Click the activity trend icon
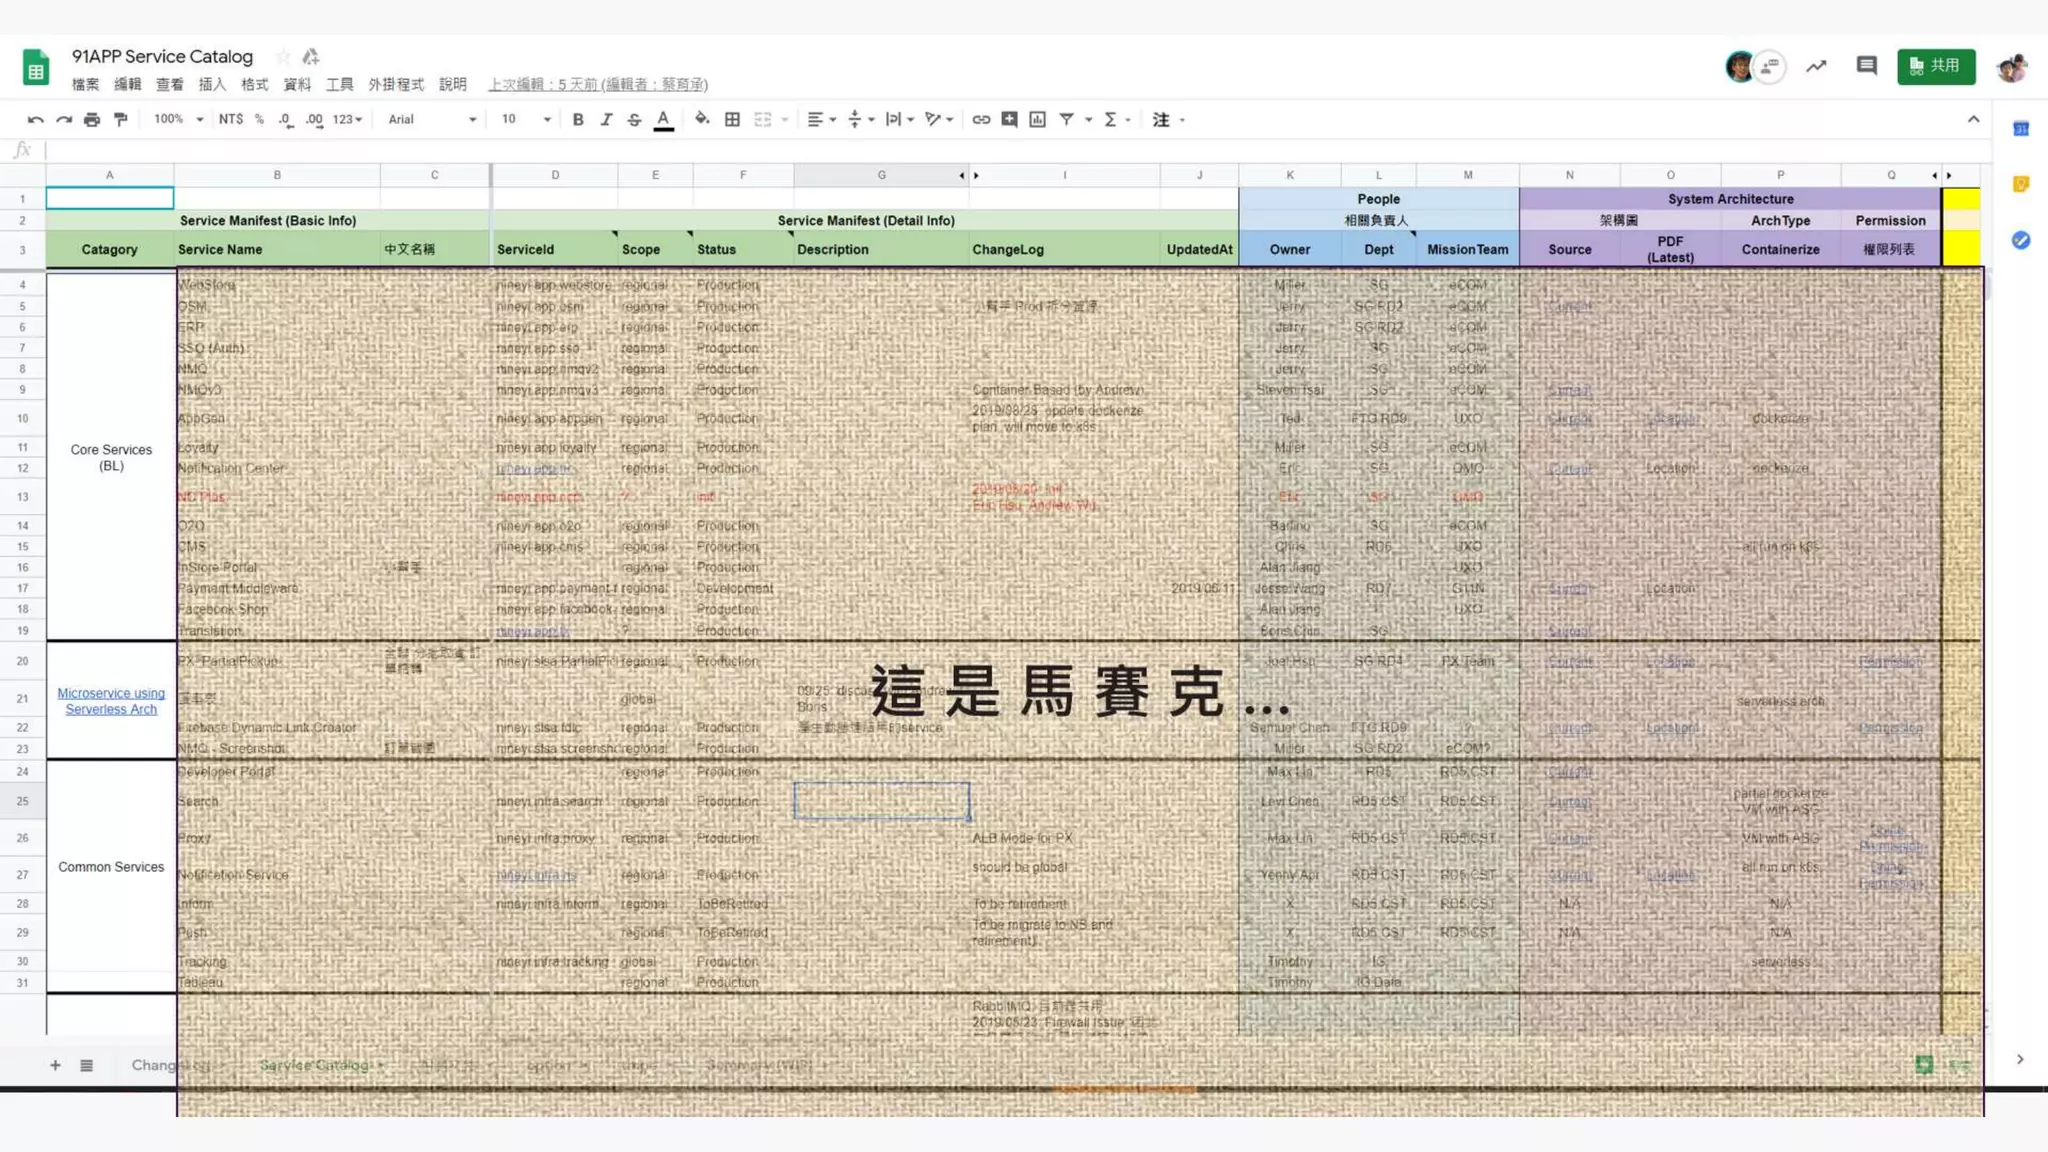The image size is (2048, 1152). 1816,66
